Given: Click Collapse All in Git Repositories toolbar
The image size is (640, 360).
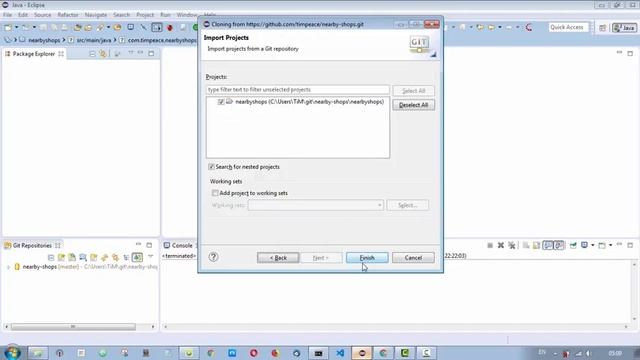Looking at the screenshot, I should pyautogui.click(x=51, y=257).
